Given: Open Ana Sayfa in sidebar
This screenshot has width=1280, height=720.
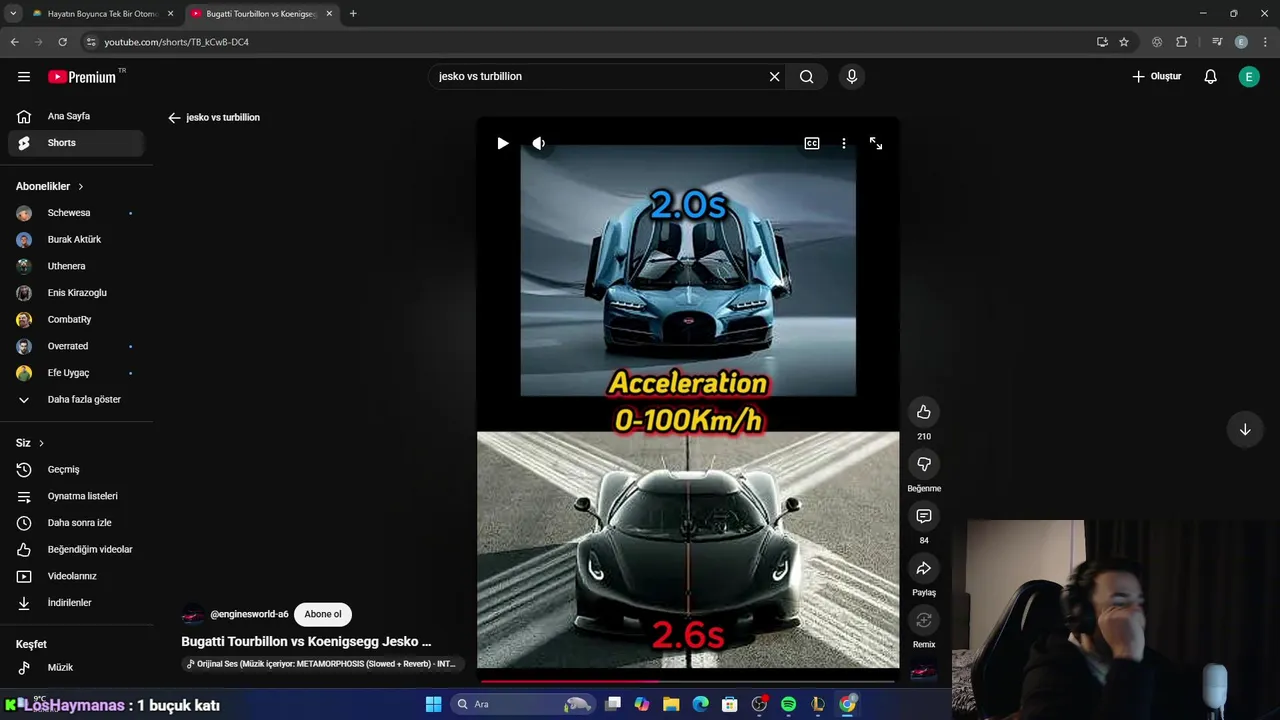Looking at the screenshot, I should click(x=77, y=116).
